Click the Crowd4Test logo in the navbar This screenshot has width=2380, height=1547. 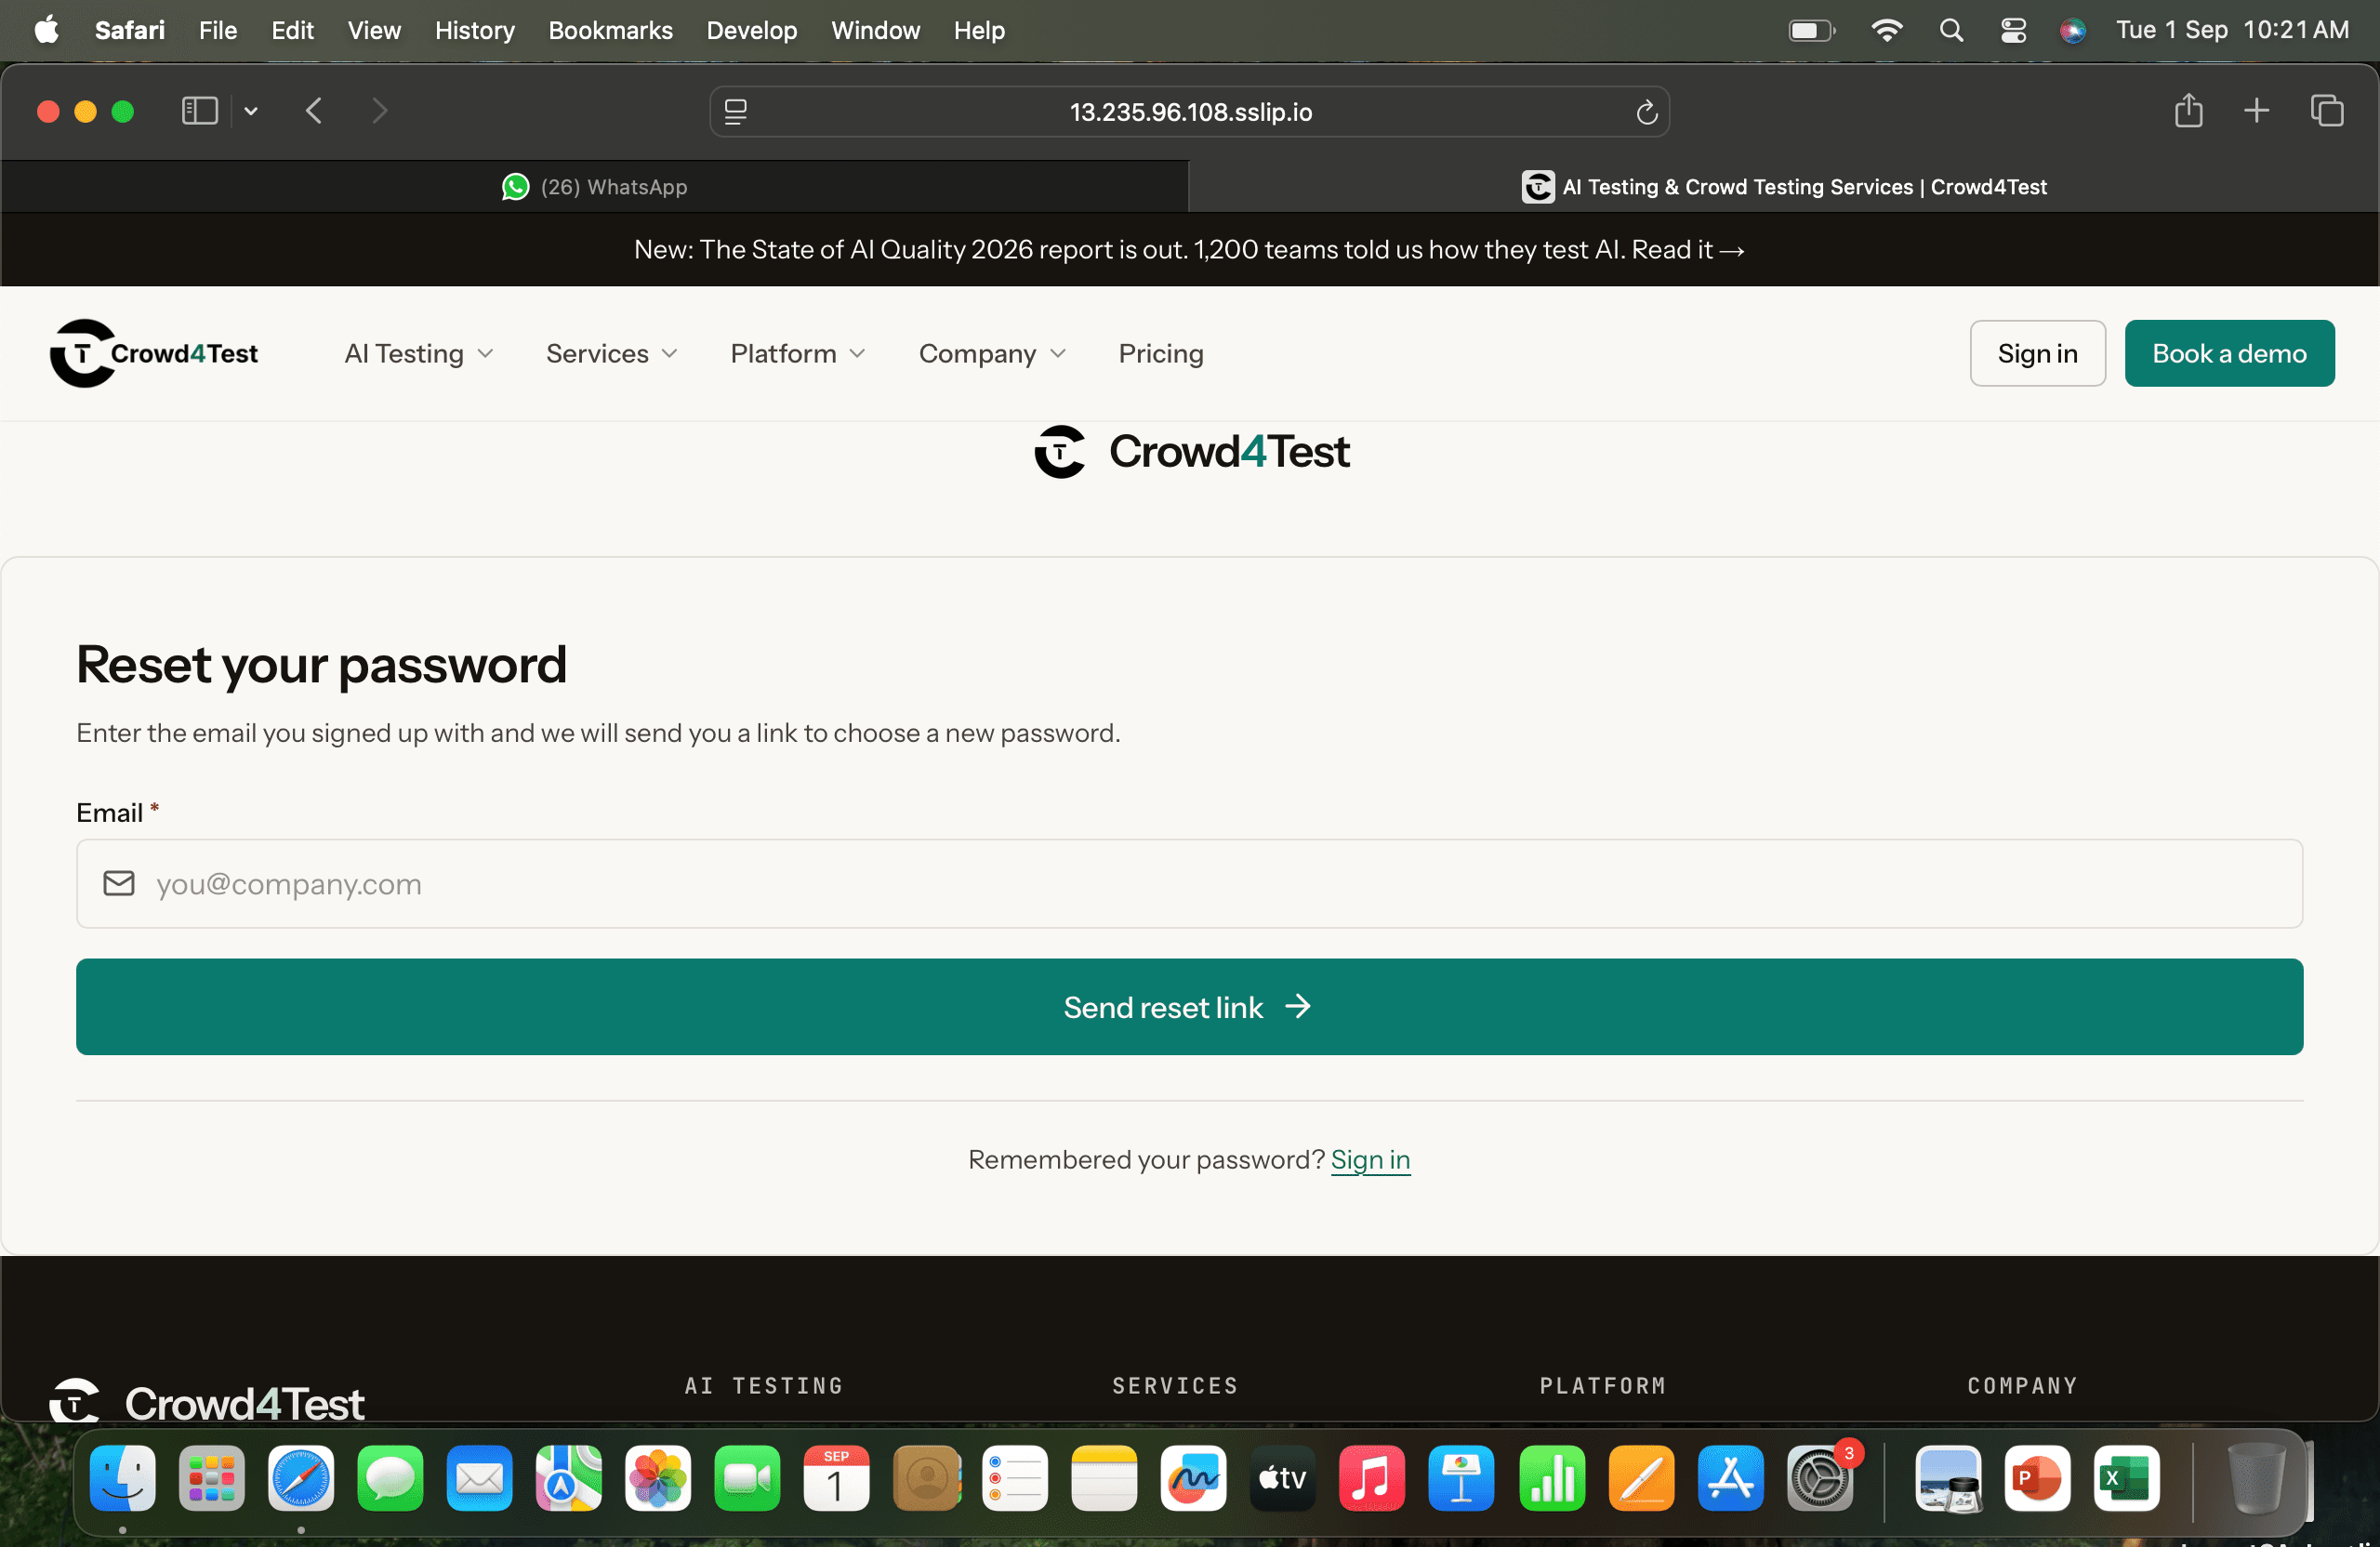(x=154, y=353)
